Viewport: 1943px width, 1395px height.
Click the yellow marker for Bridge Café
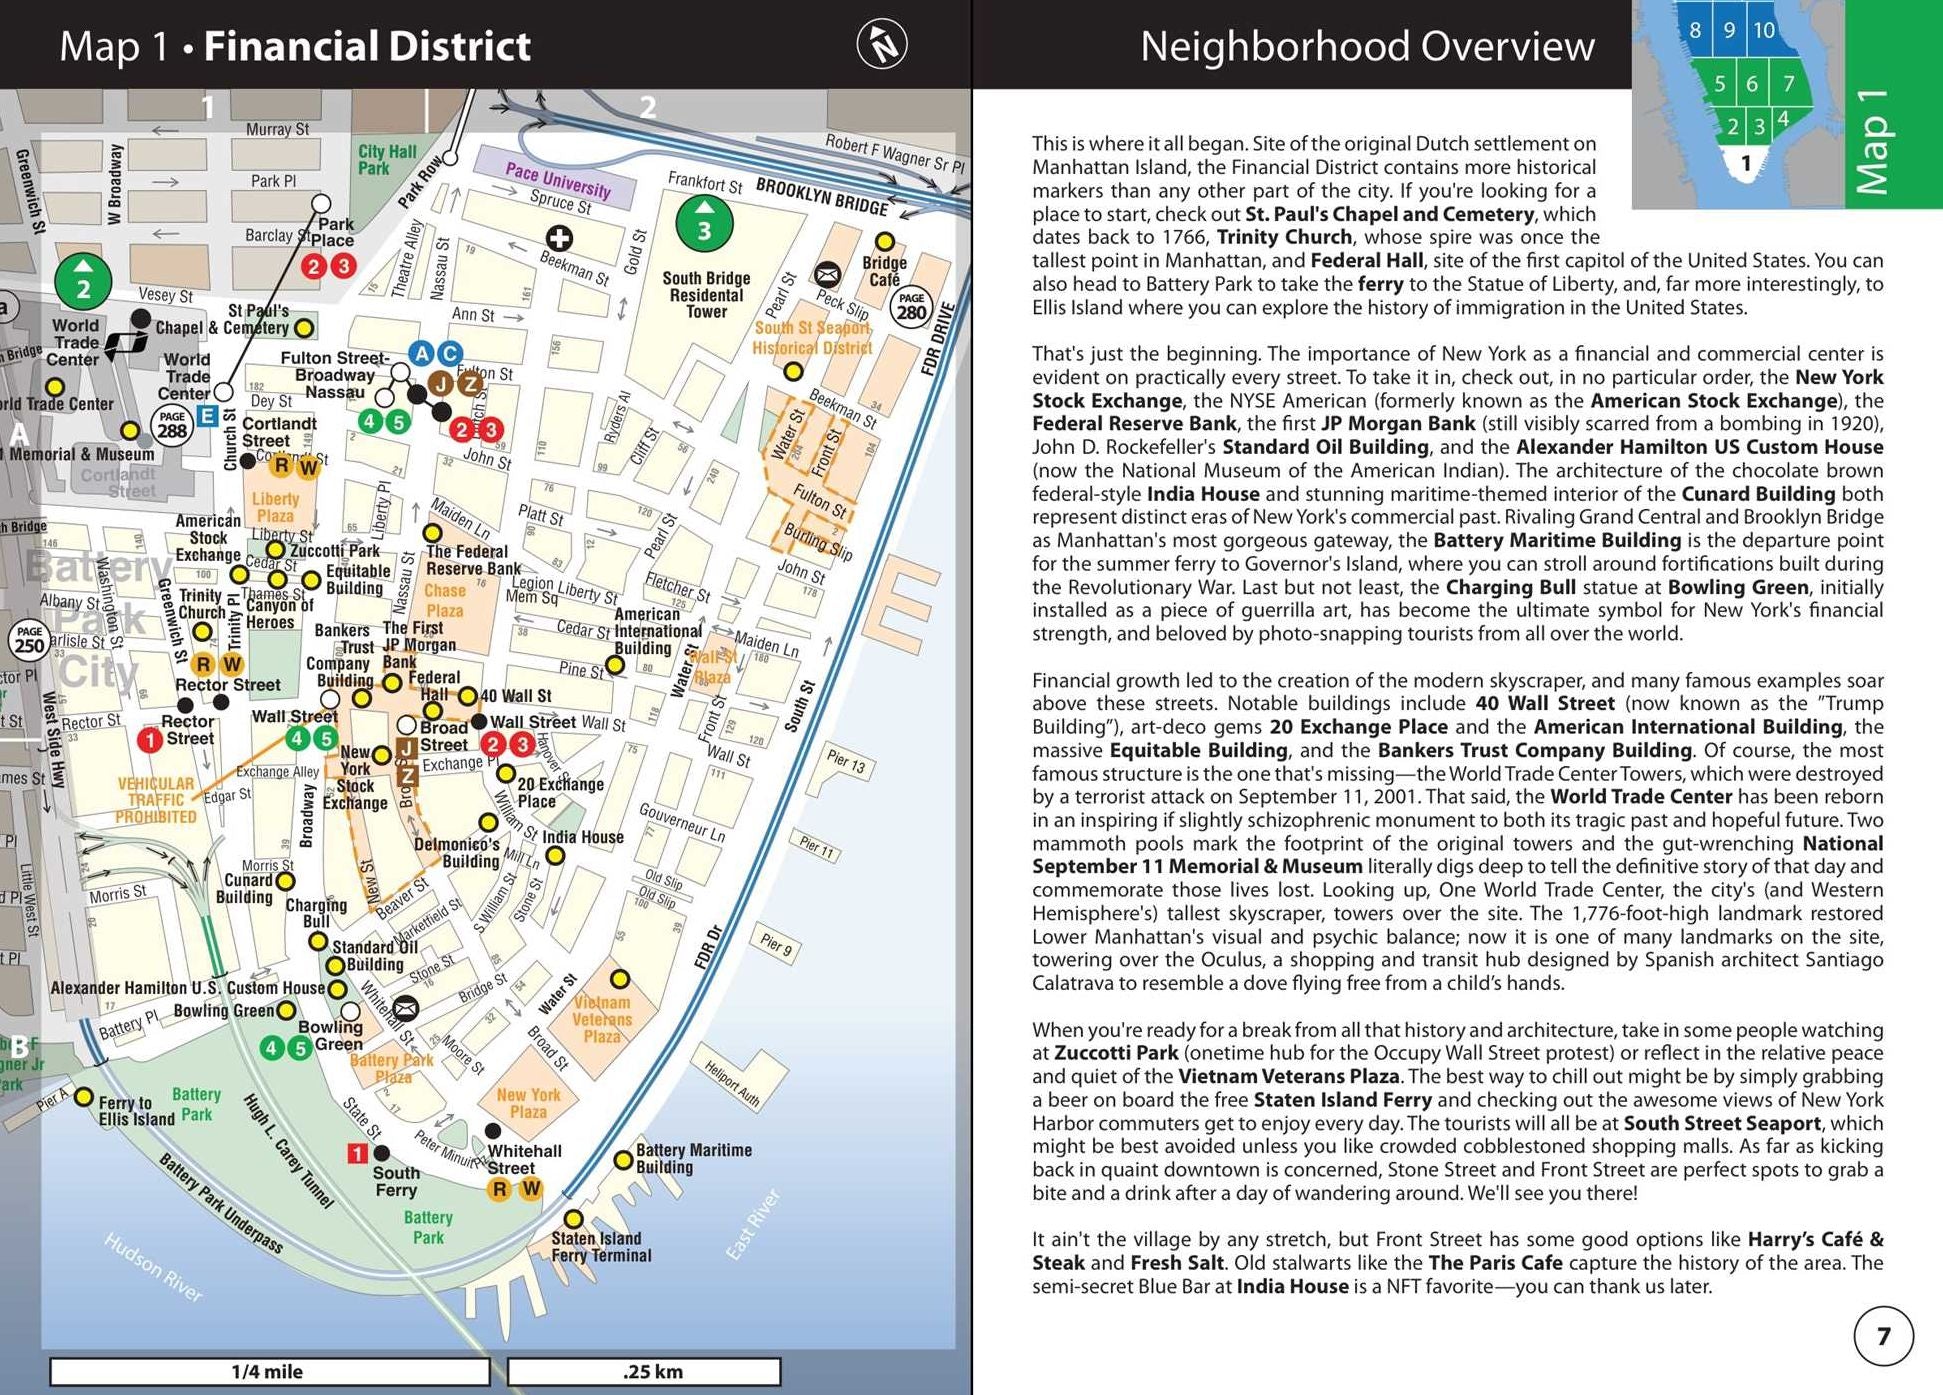tap(885, 242)
